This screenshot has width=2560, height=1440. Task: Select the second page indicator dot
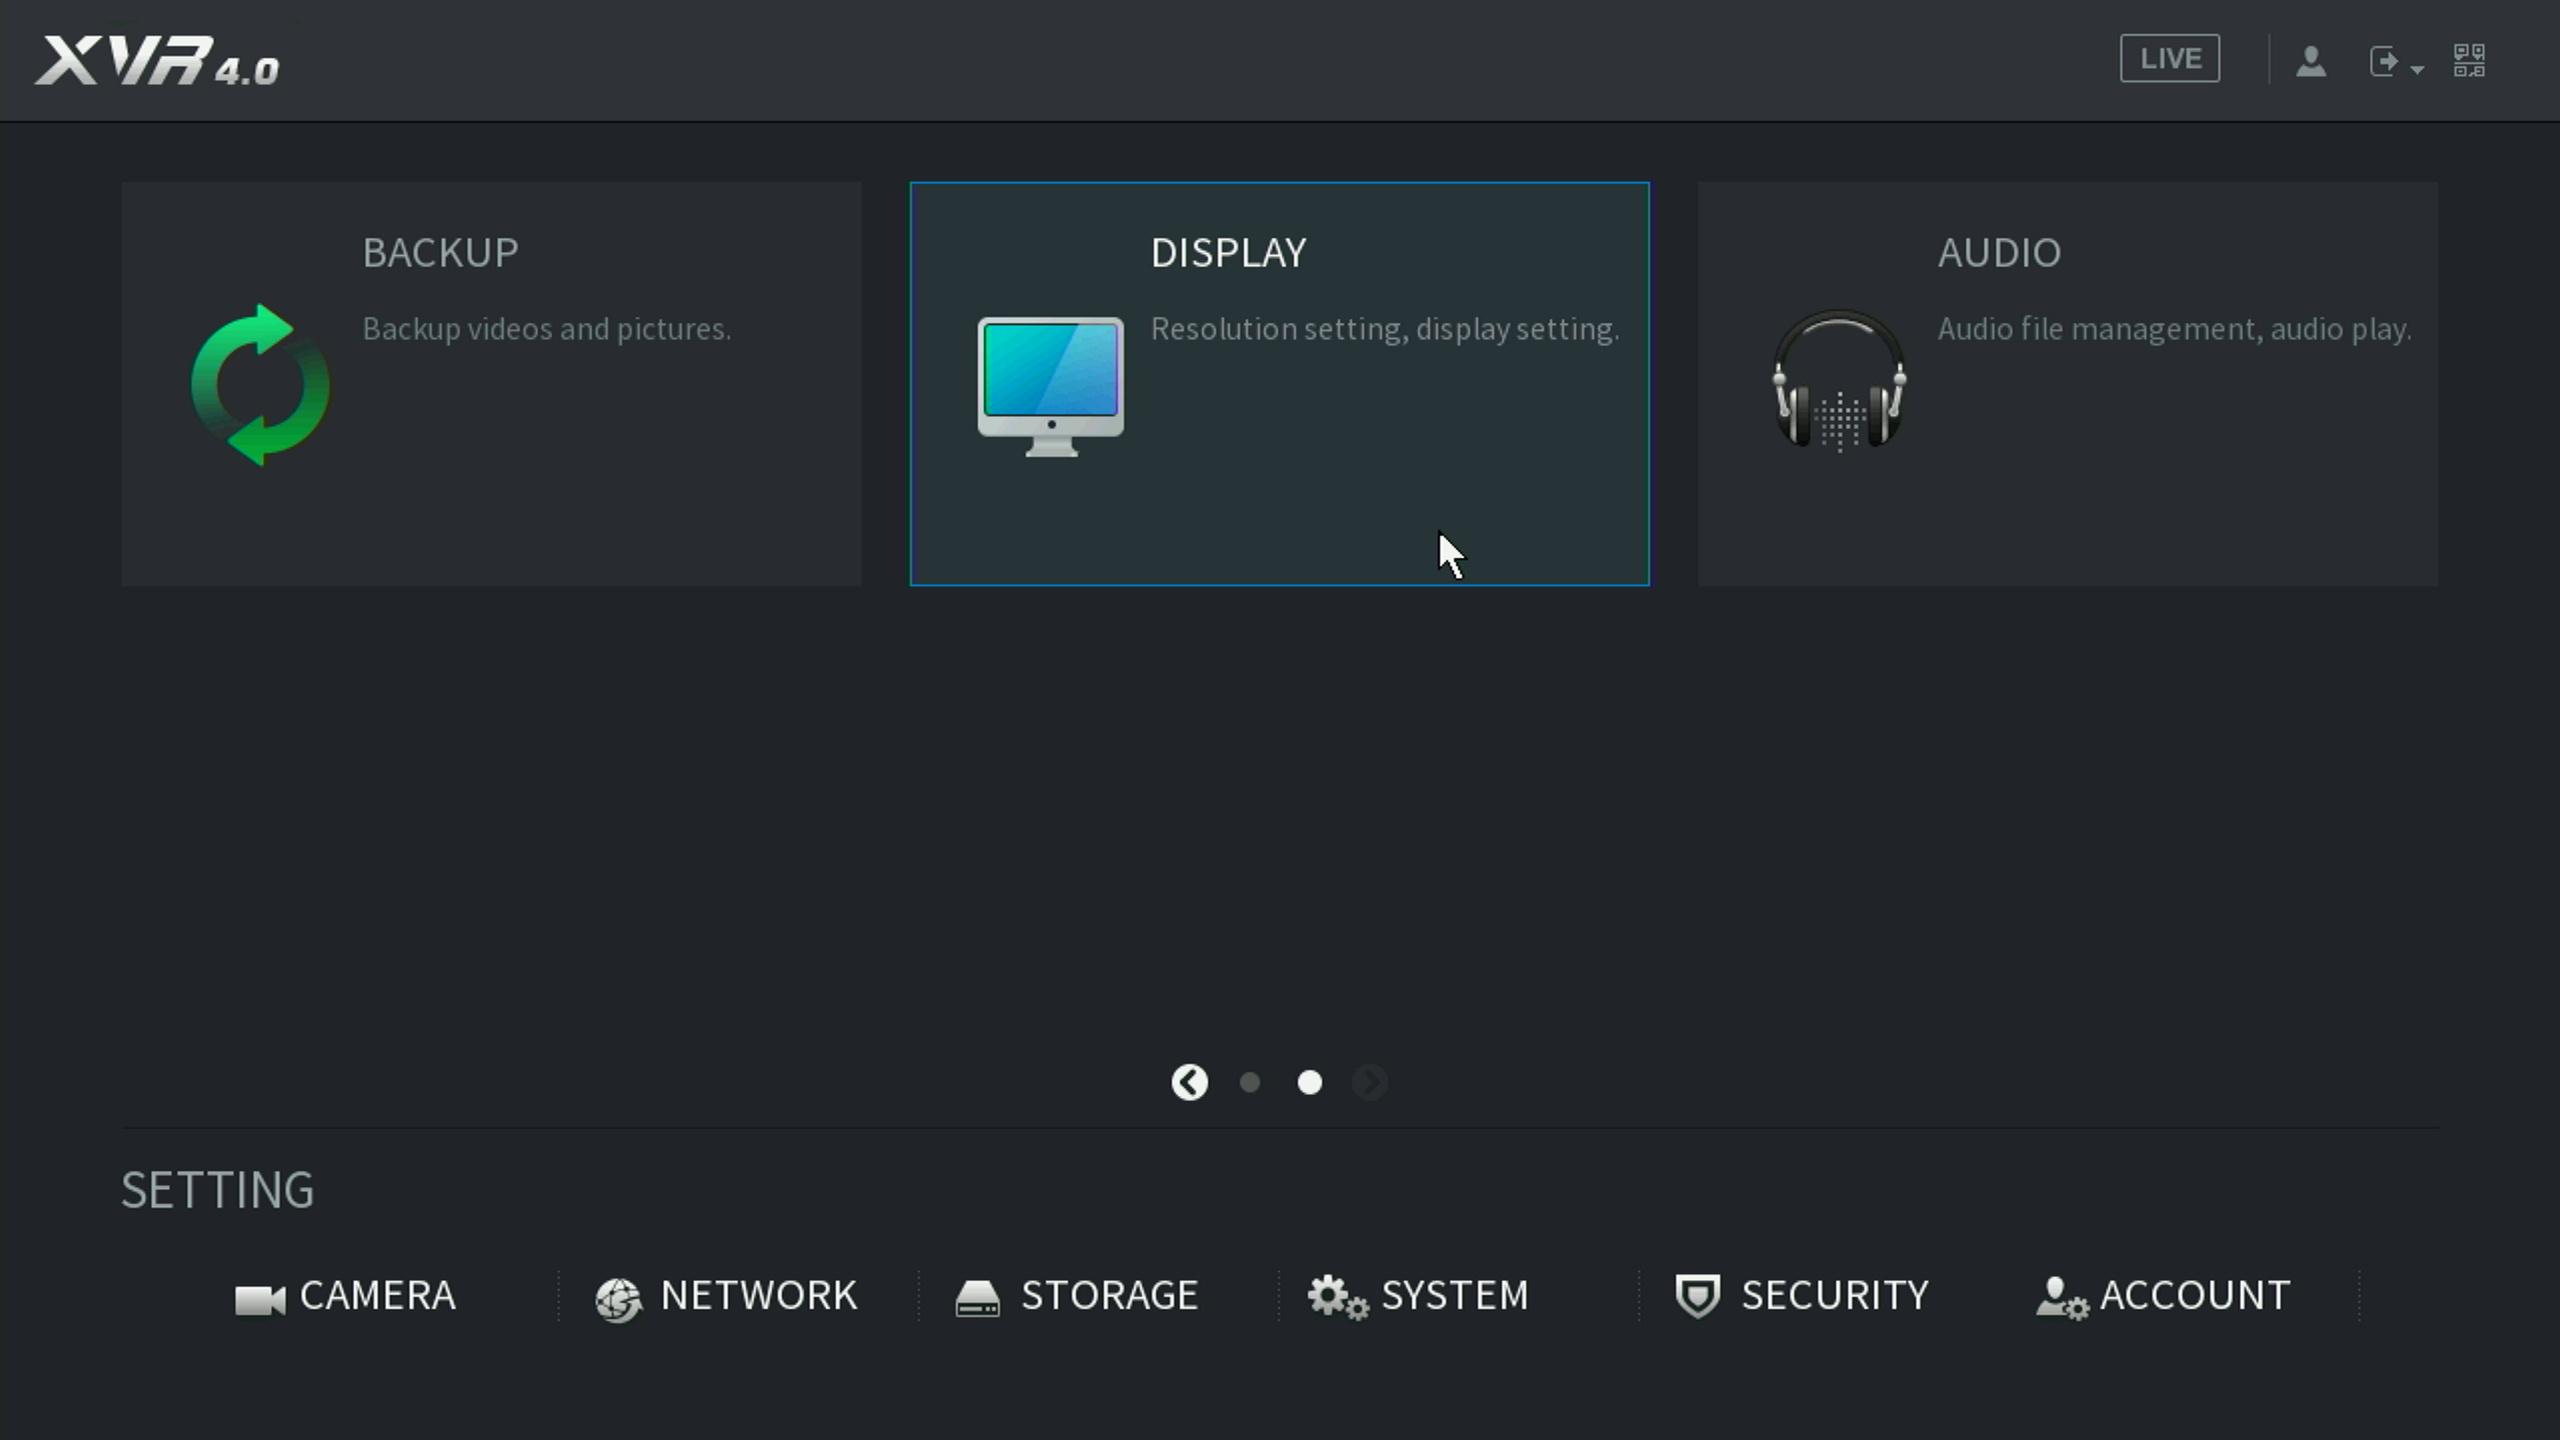[x=1309, y=1082]
